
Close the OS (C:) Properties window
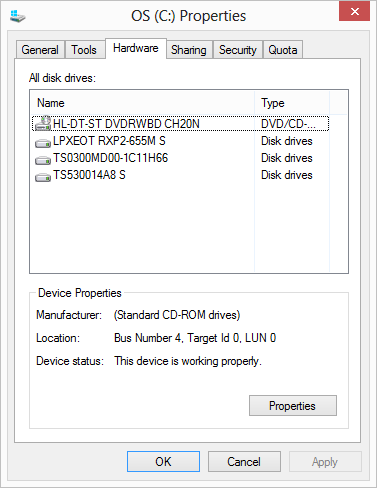(x=354, y=11)
